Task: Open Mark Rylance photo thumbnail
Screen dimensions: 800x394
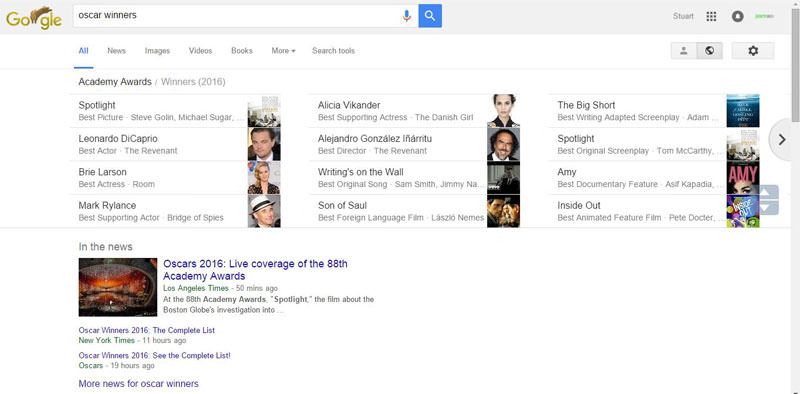Action: point(264,211)
